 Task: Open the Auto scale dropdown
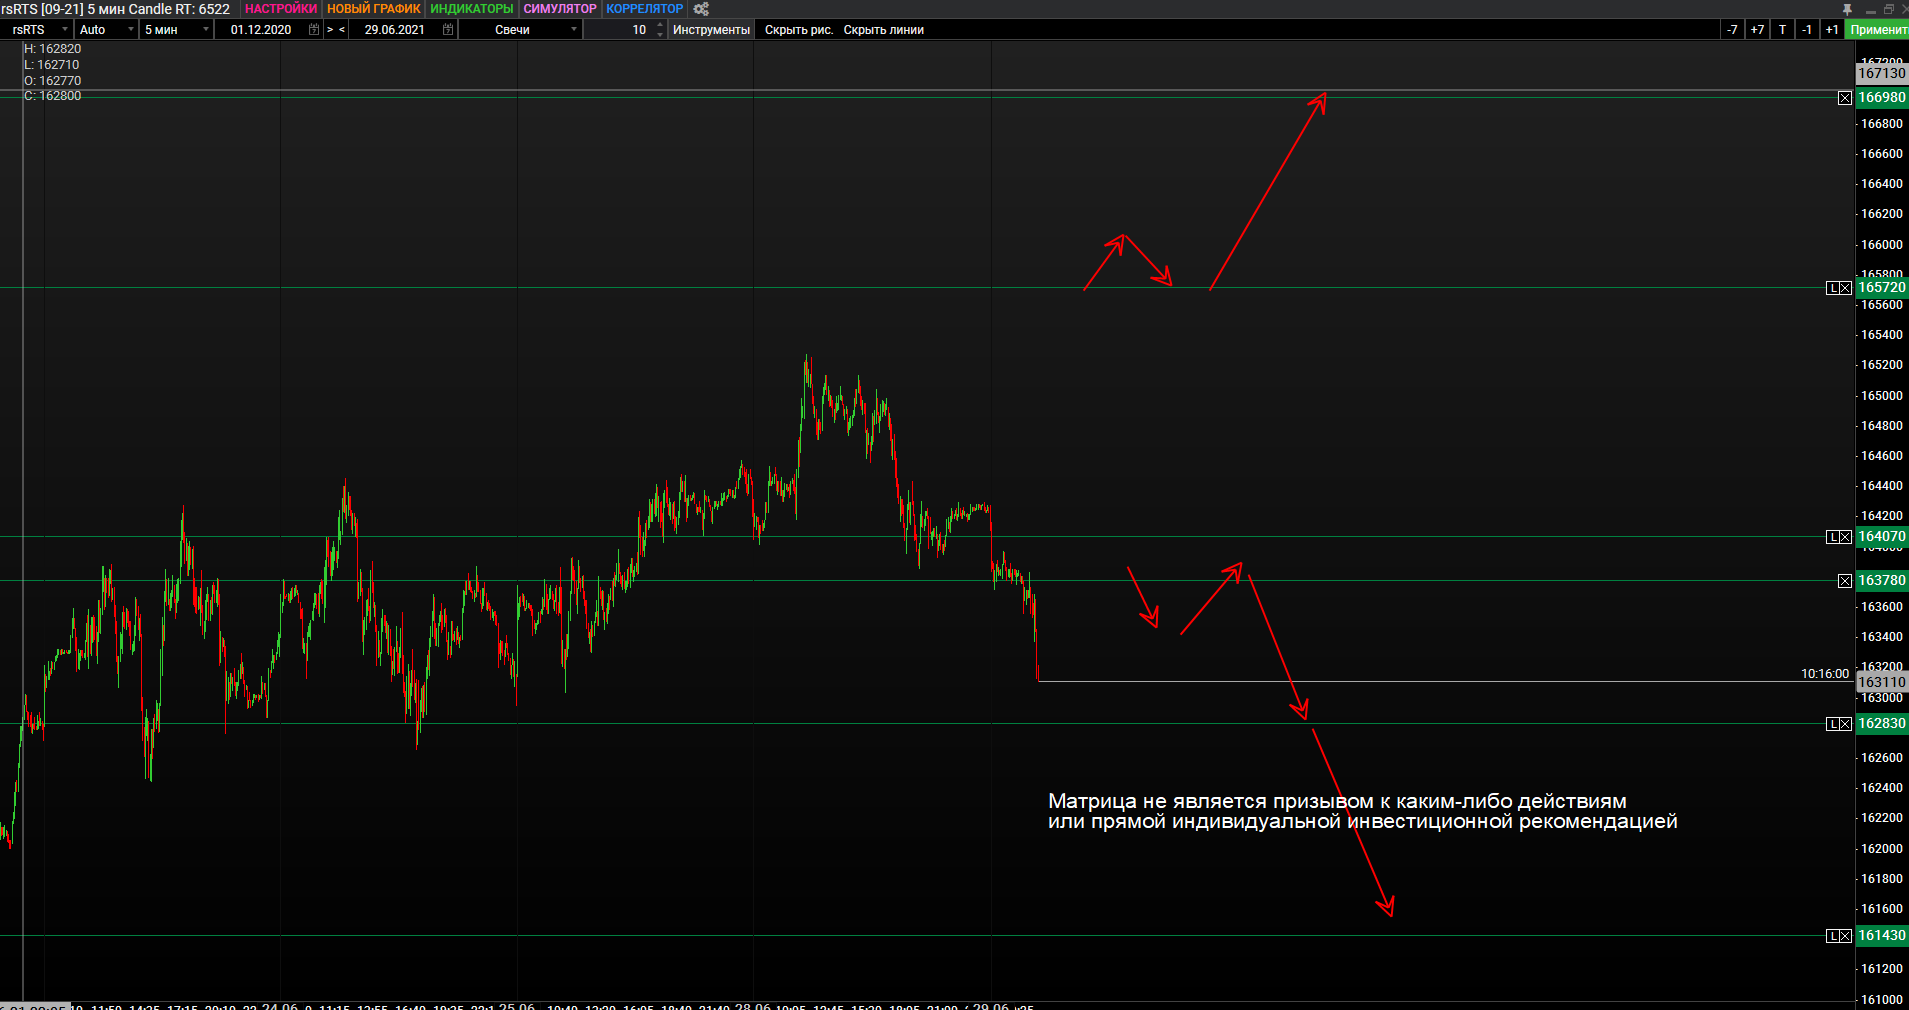[x=106, y=30]
